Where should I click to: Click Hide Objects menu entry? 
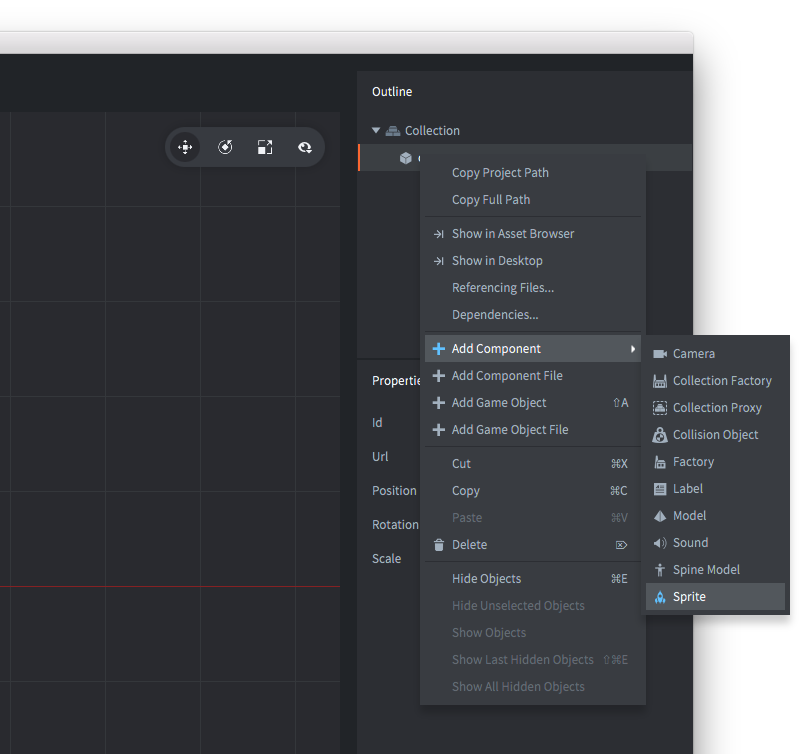point(486,579)
